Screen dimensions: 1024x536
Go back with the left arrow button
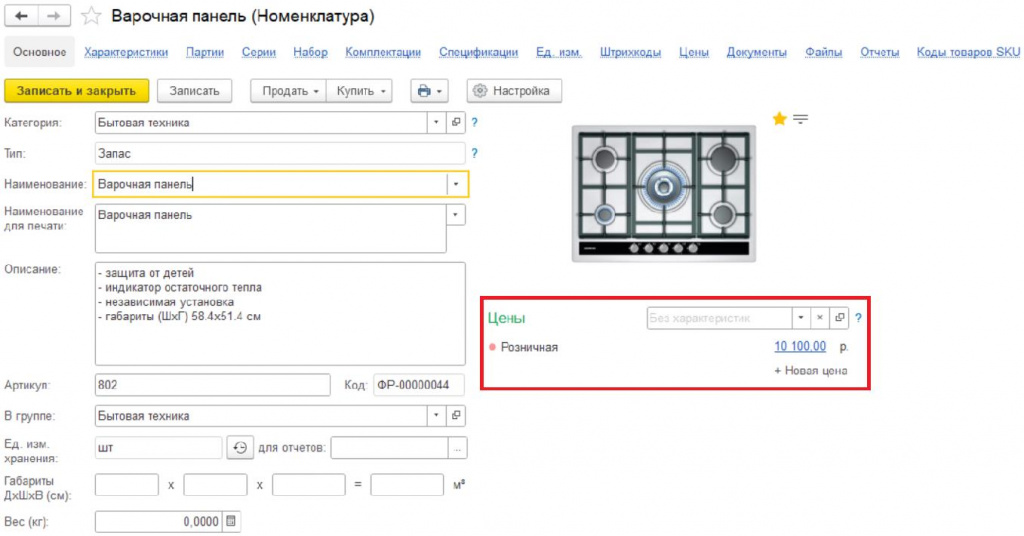point(22,16)
